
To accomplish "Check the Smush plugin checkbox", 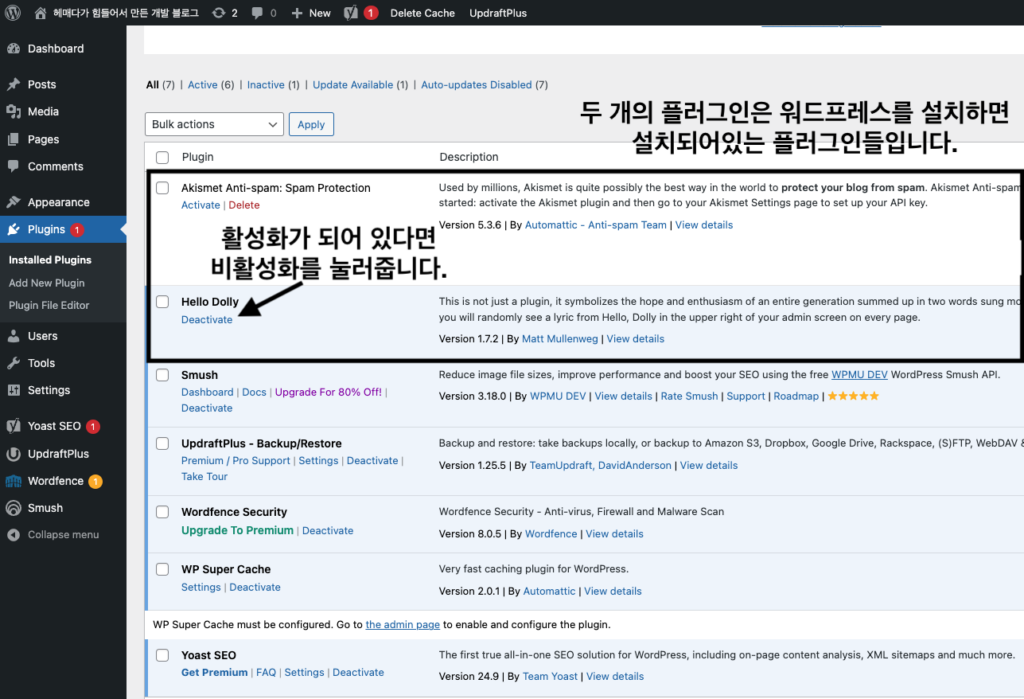I will pyautogui.click(x=163, y=375).
